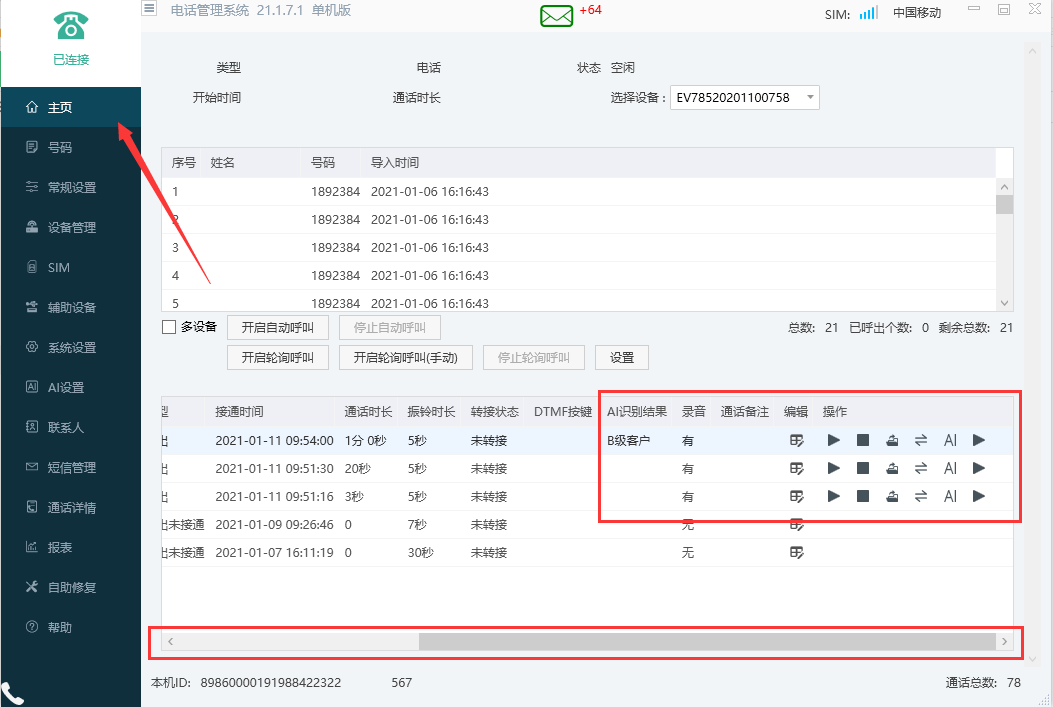Select the SIM sidebar item

71,267
